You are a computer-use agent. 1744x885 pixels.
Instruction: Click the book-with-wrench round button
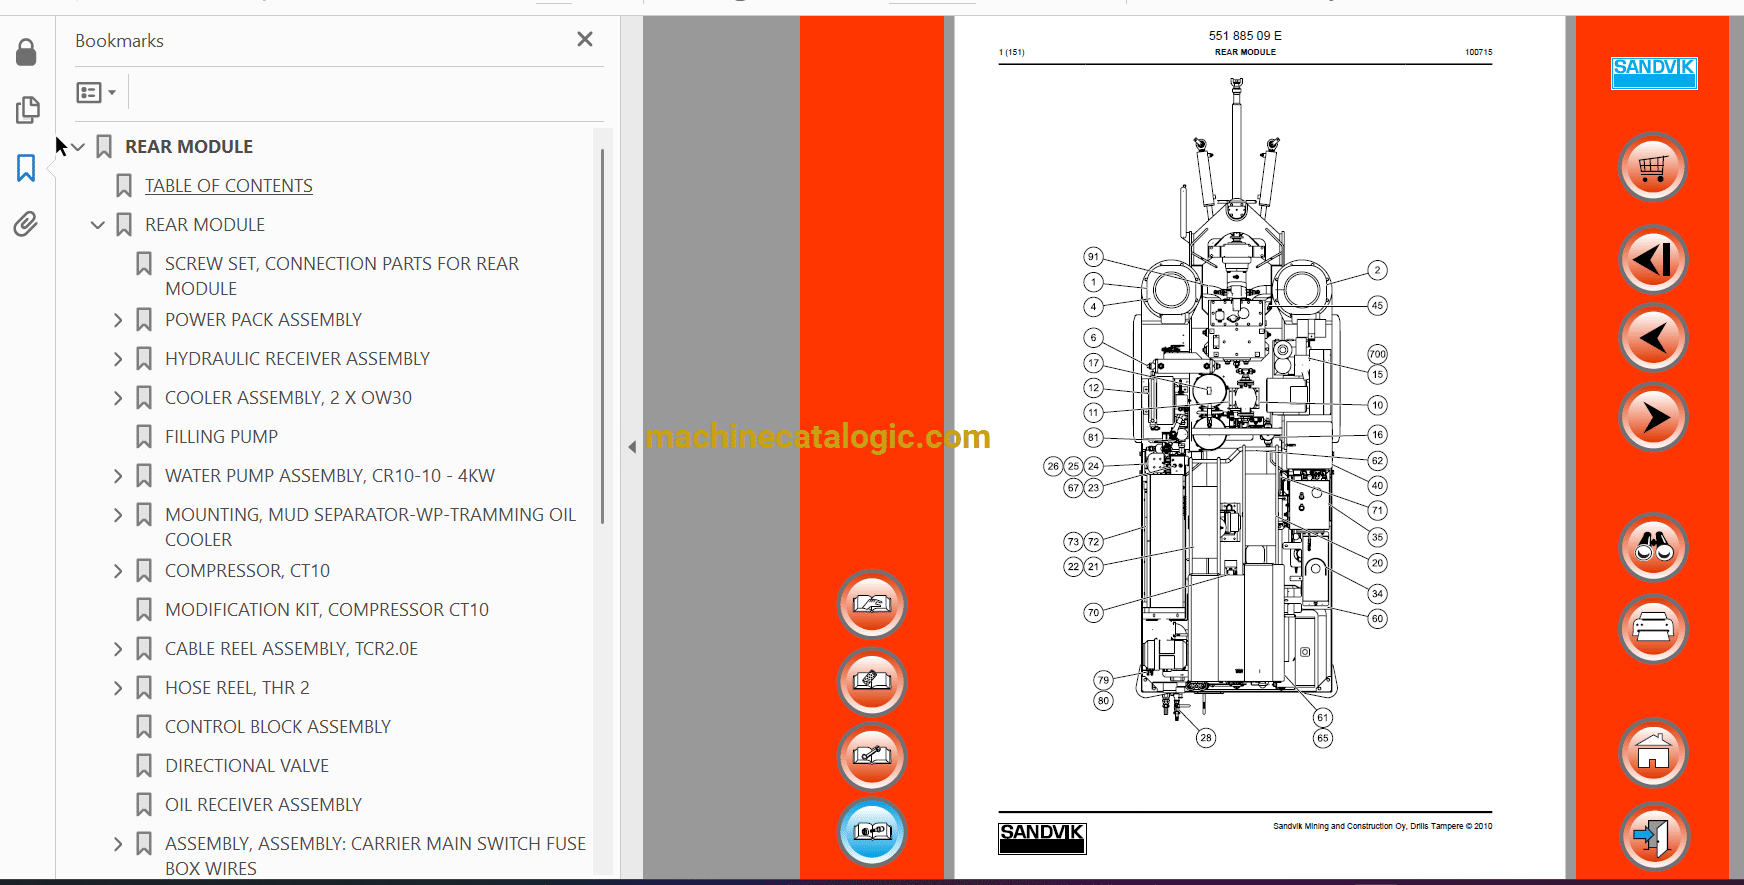point(872,756)
